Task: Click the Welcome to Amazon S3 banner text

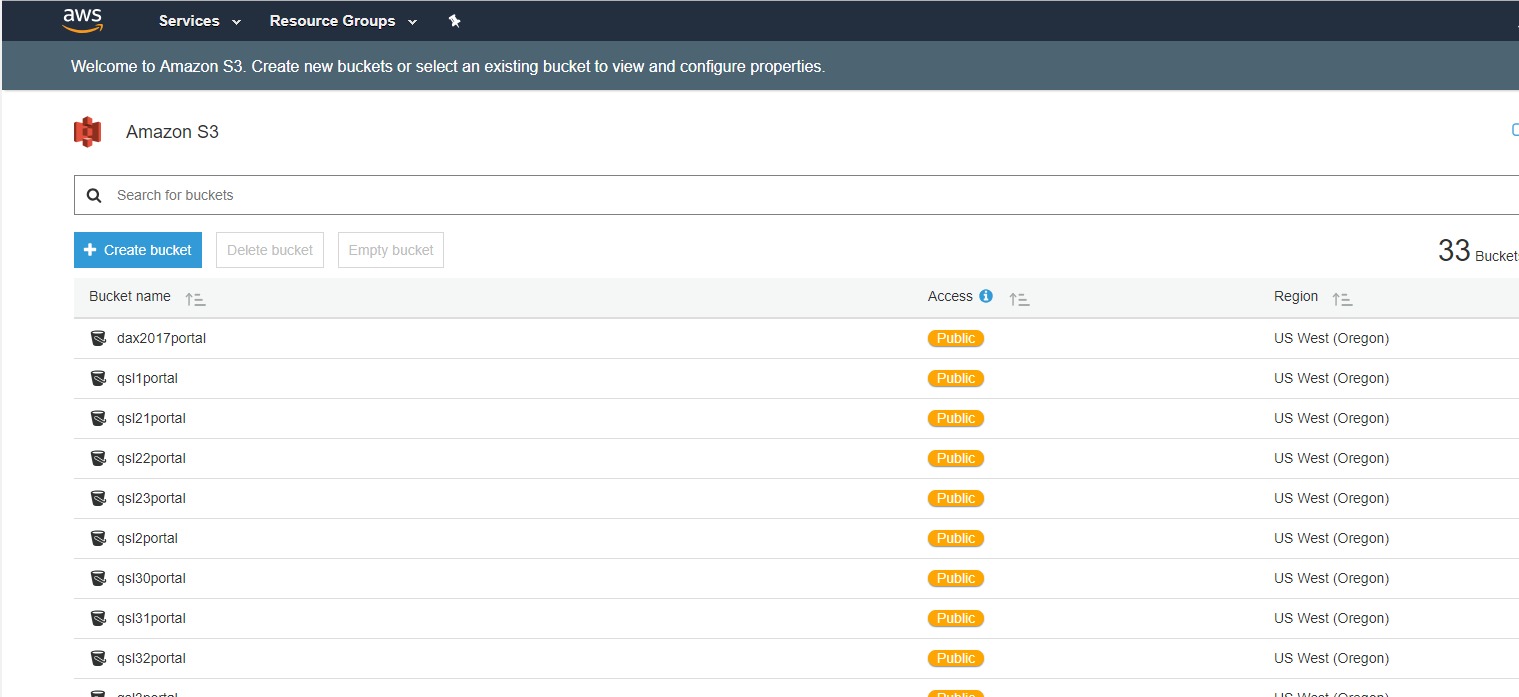Action: pyautogui.click(x=448, y=67)
